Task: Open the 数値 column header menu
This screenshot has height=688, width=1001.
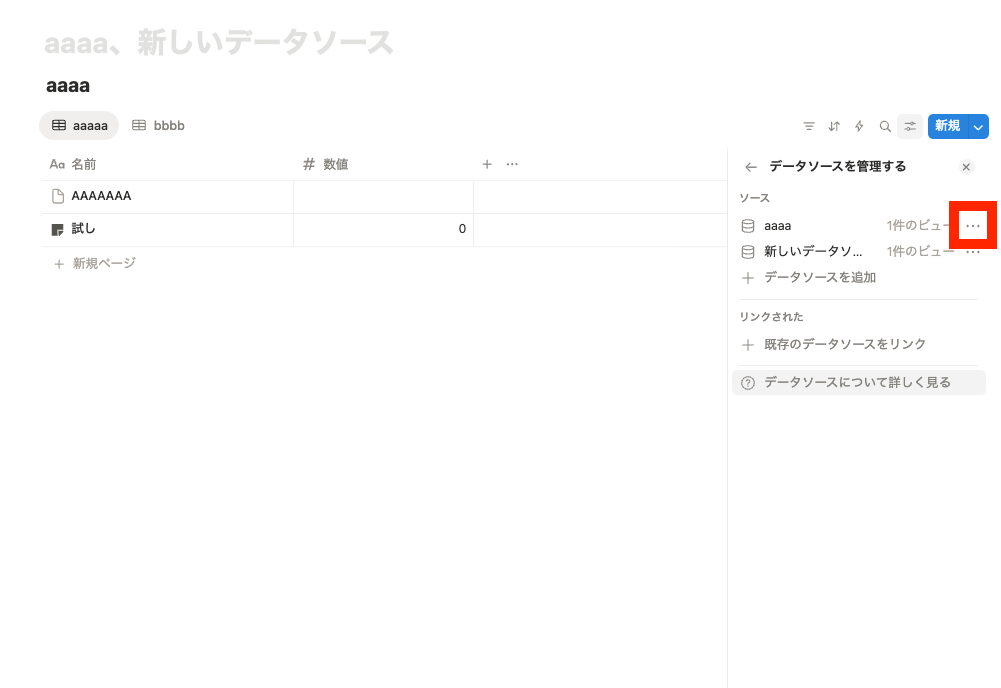Action: (x=335, y=164)
